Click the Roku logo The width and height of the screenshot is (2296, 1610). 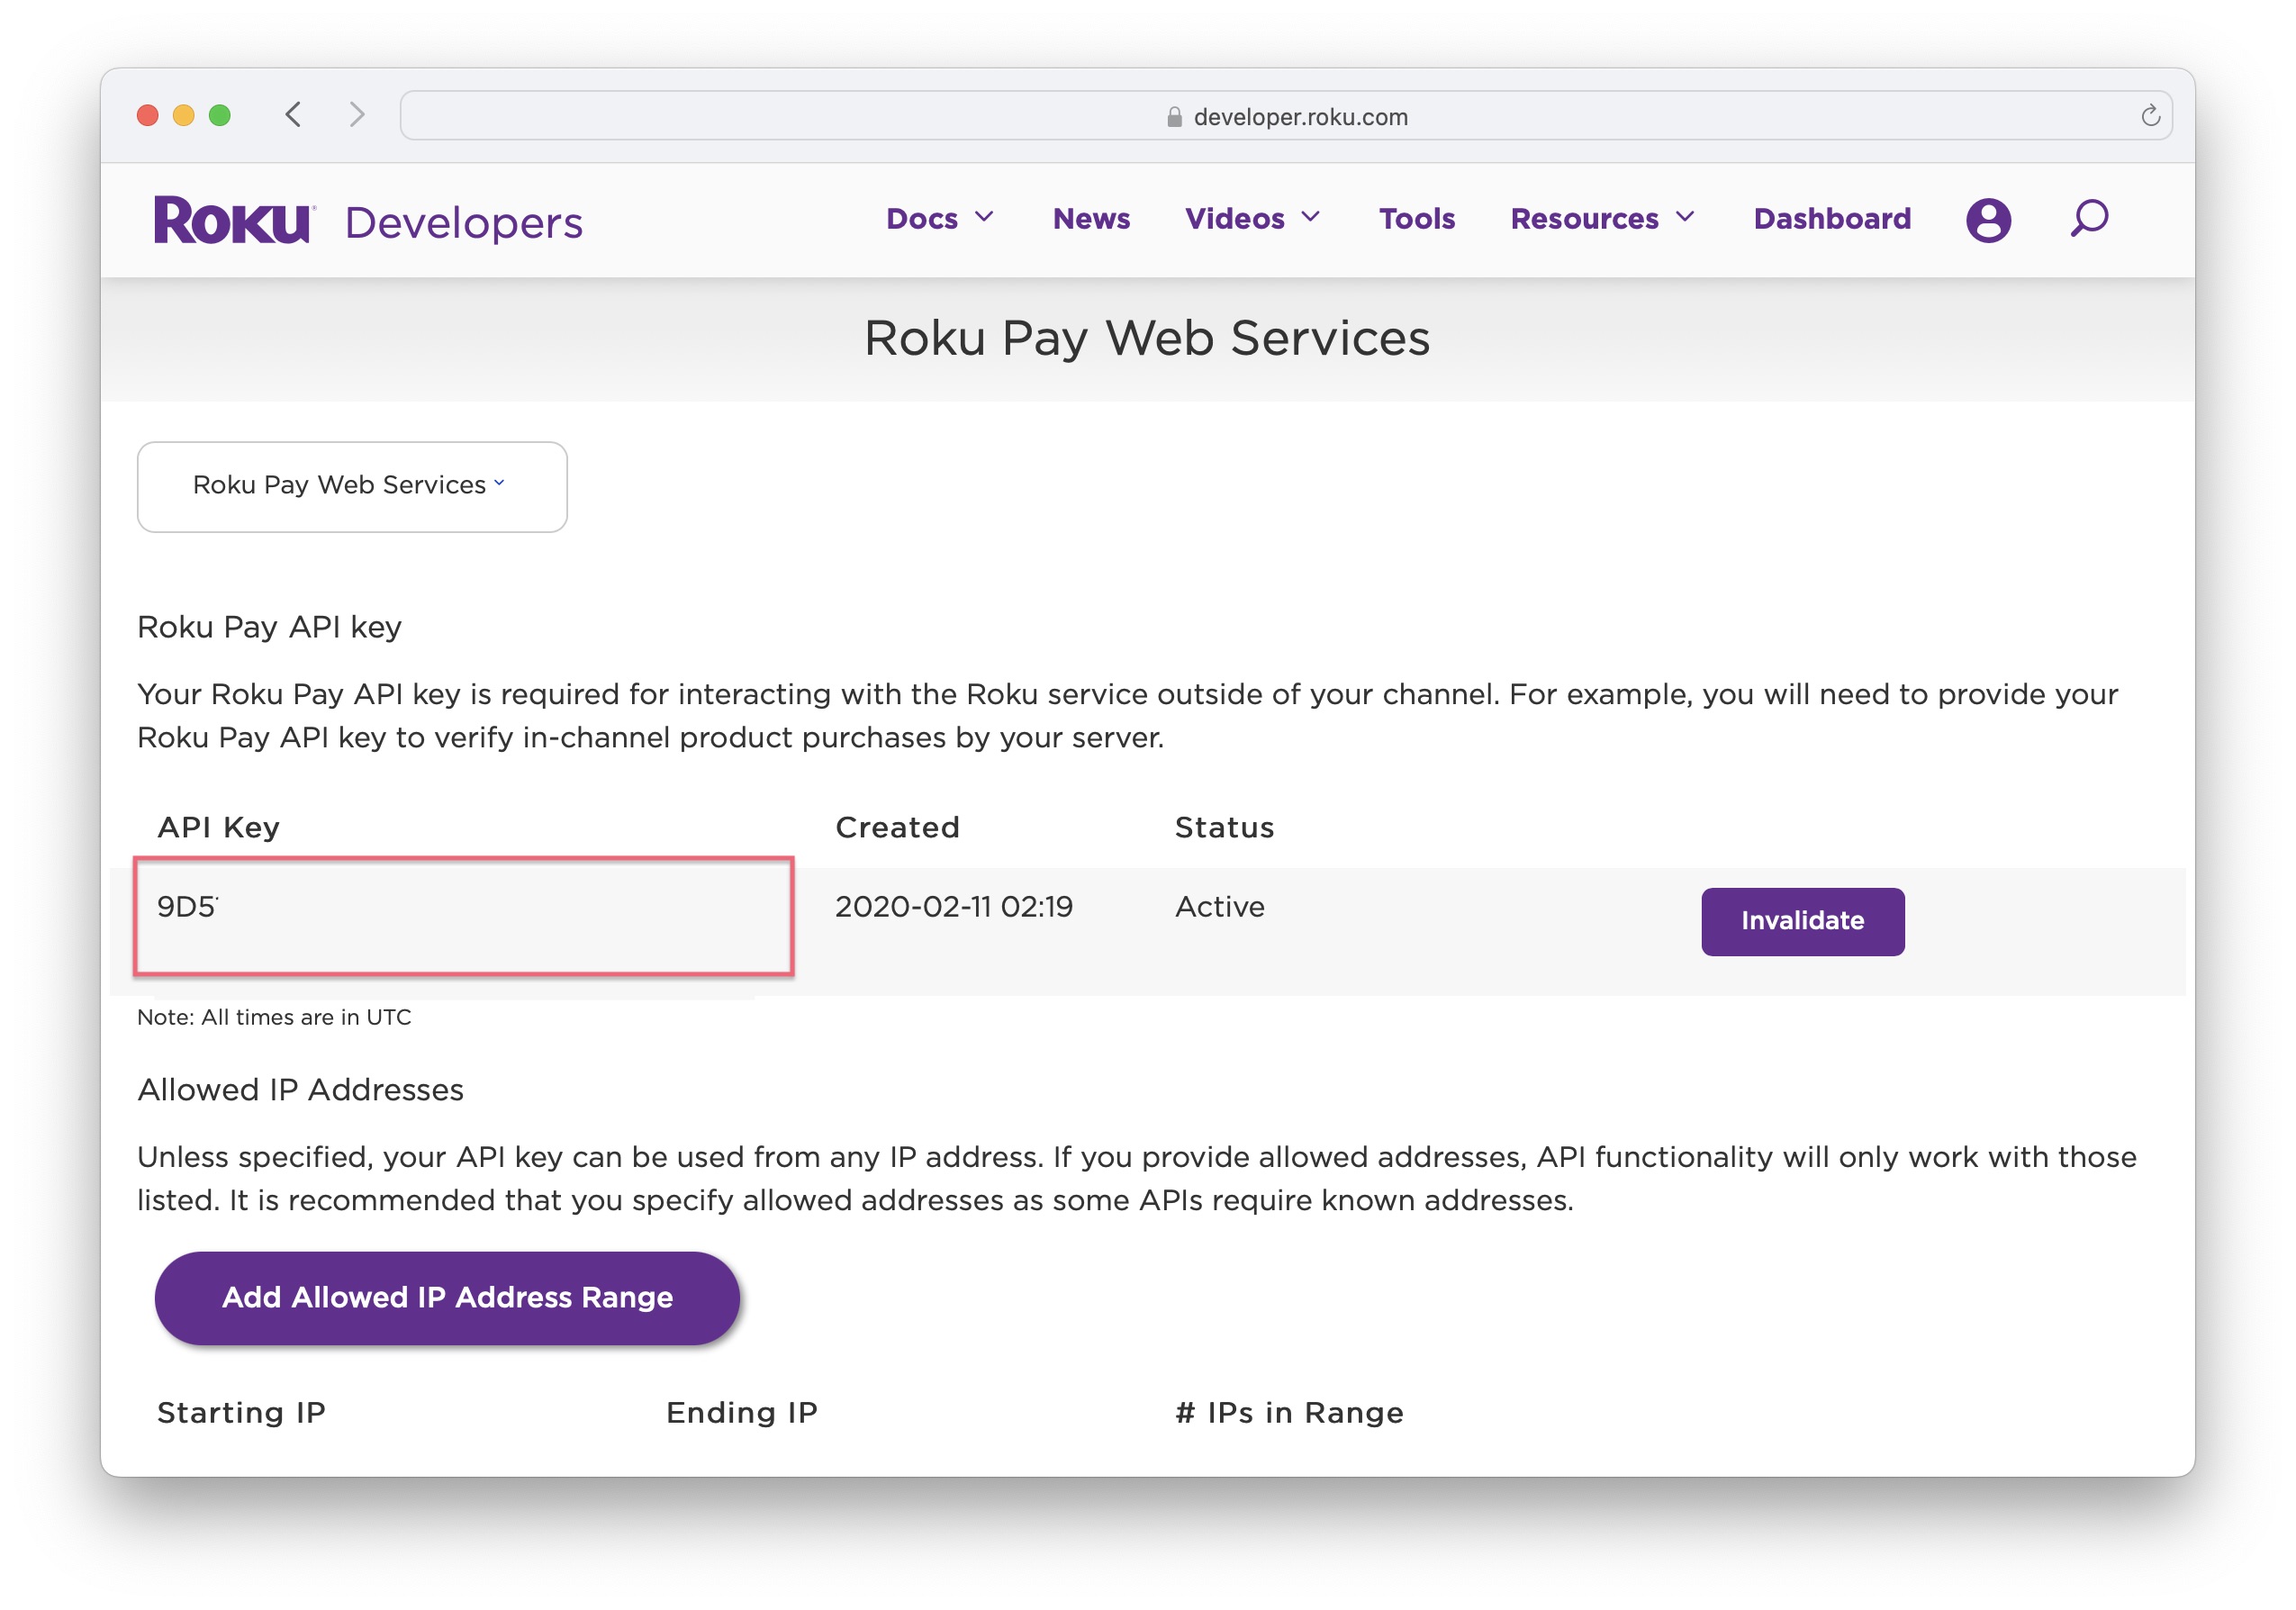click(x=233, y=219)
